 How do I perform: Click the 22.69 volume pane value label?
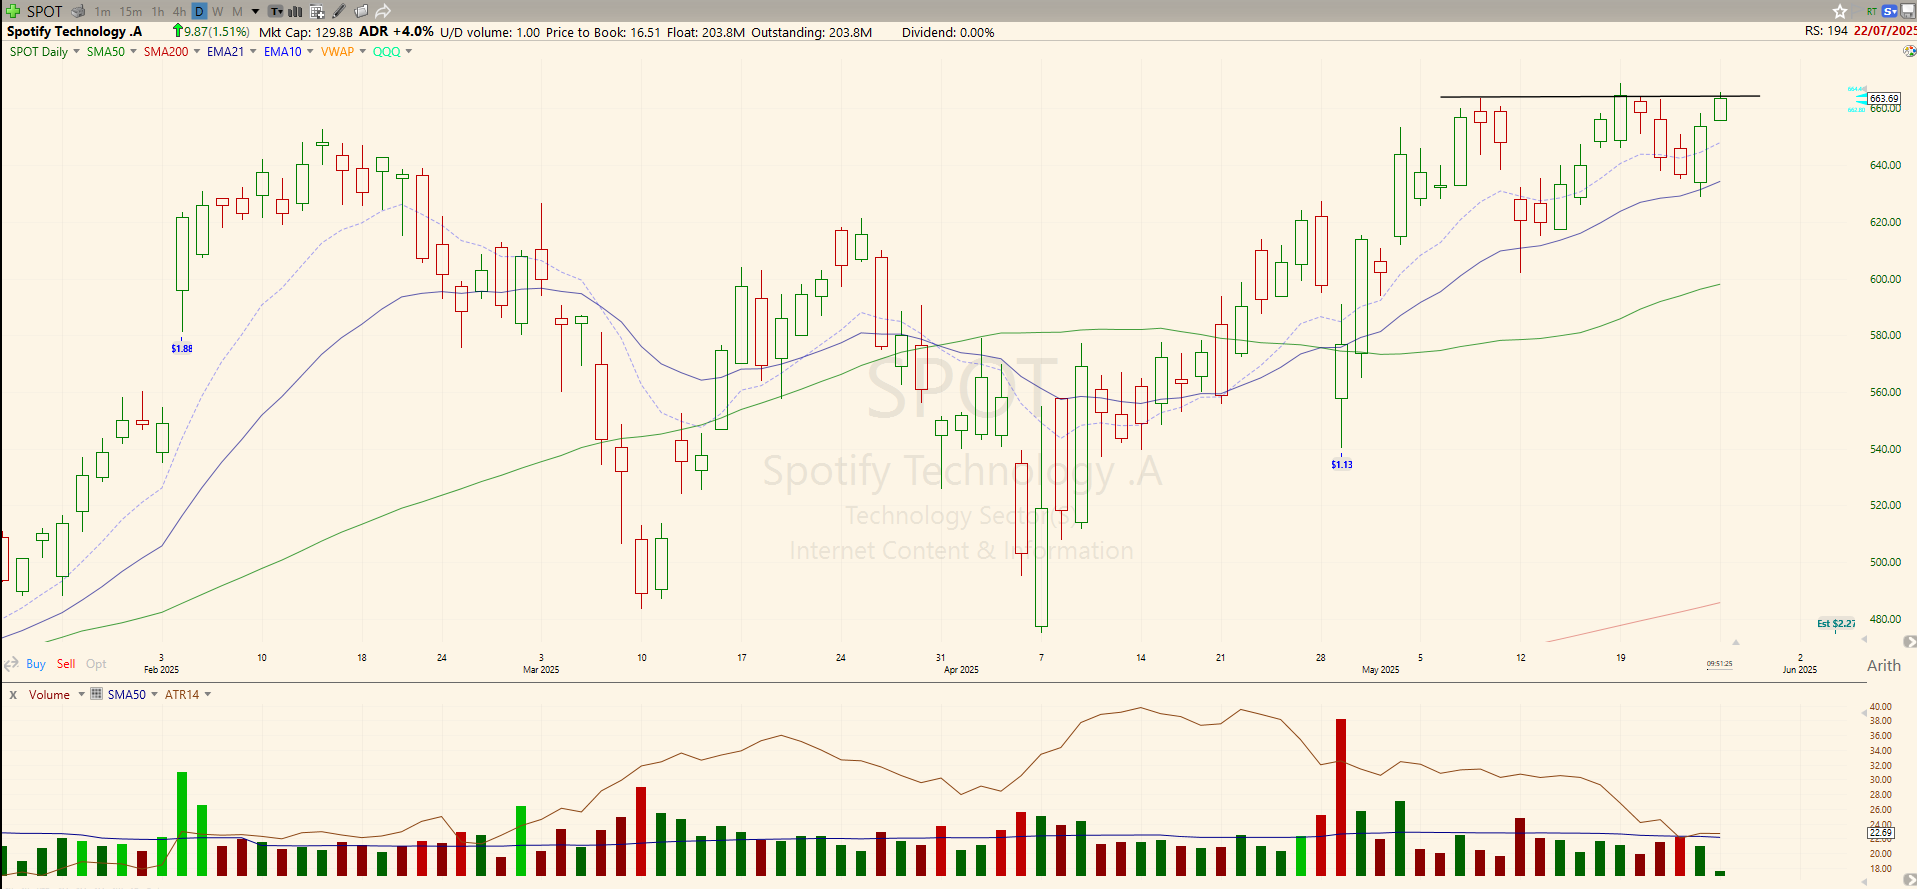tap(1881, 832)
